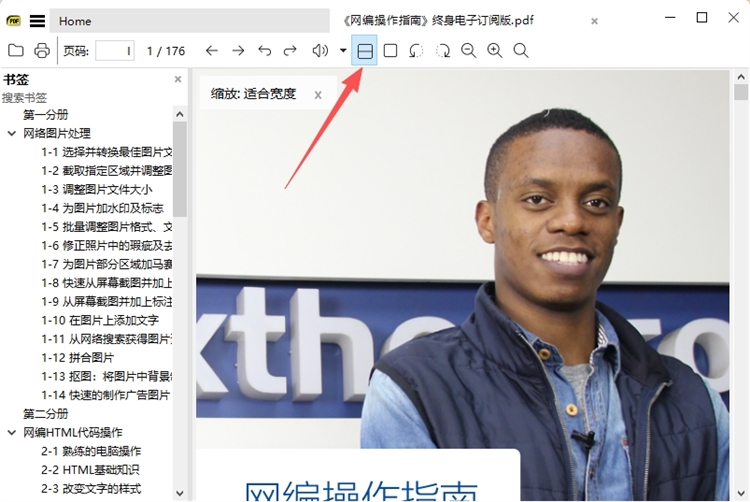Image resolution: width=750 pixels, height=502 pixels.
Task: Click the zoom out magnifier
Action: (469, 51)
